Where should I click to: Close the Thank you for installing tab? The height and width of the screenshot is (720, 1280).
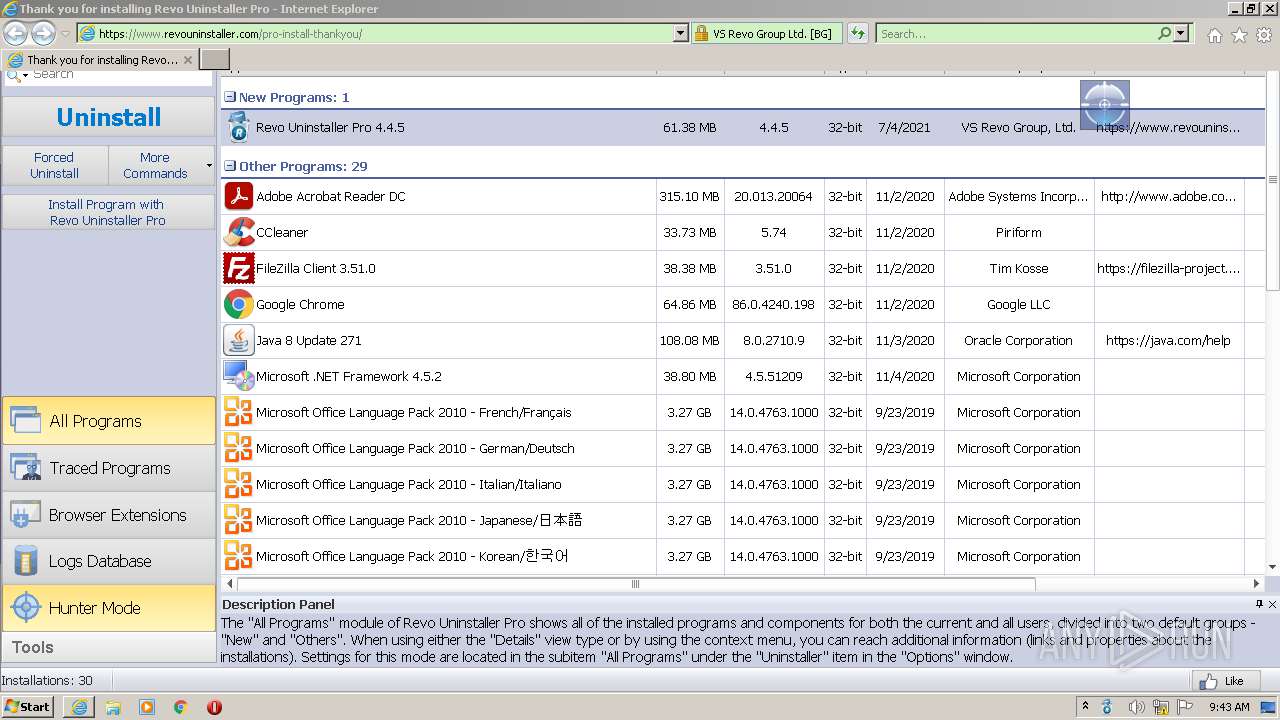pos(187,60)
